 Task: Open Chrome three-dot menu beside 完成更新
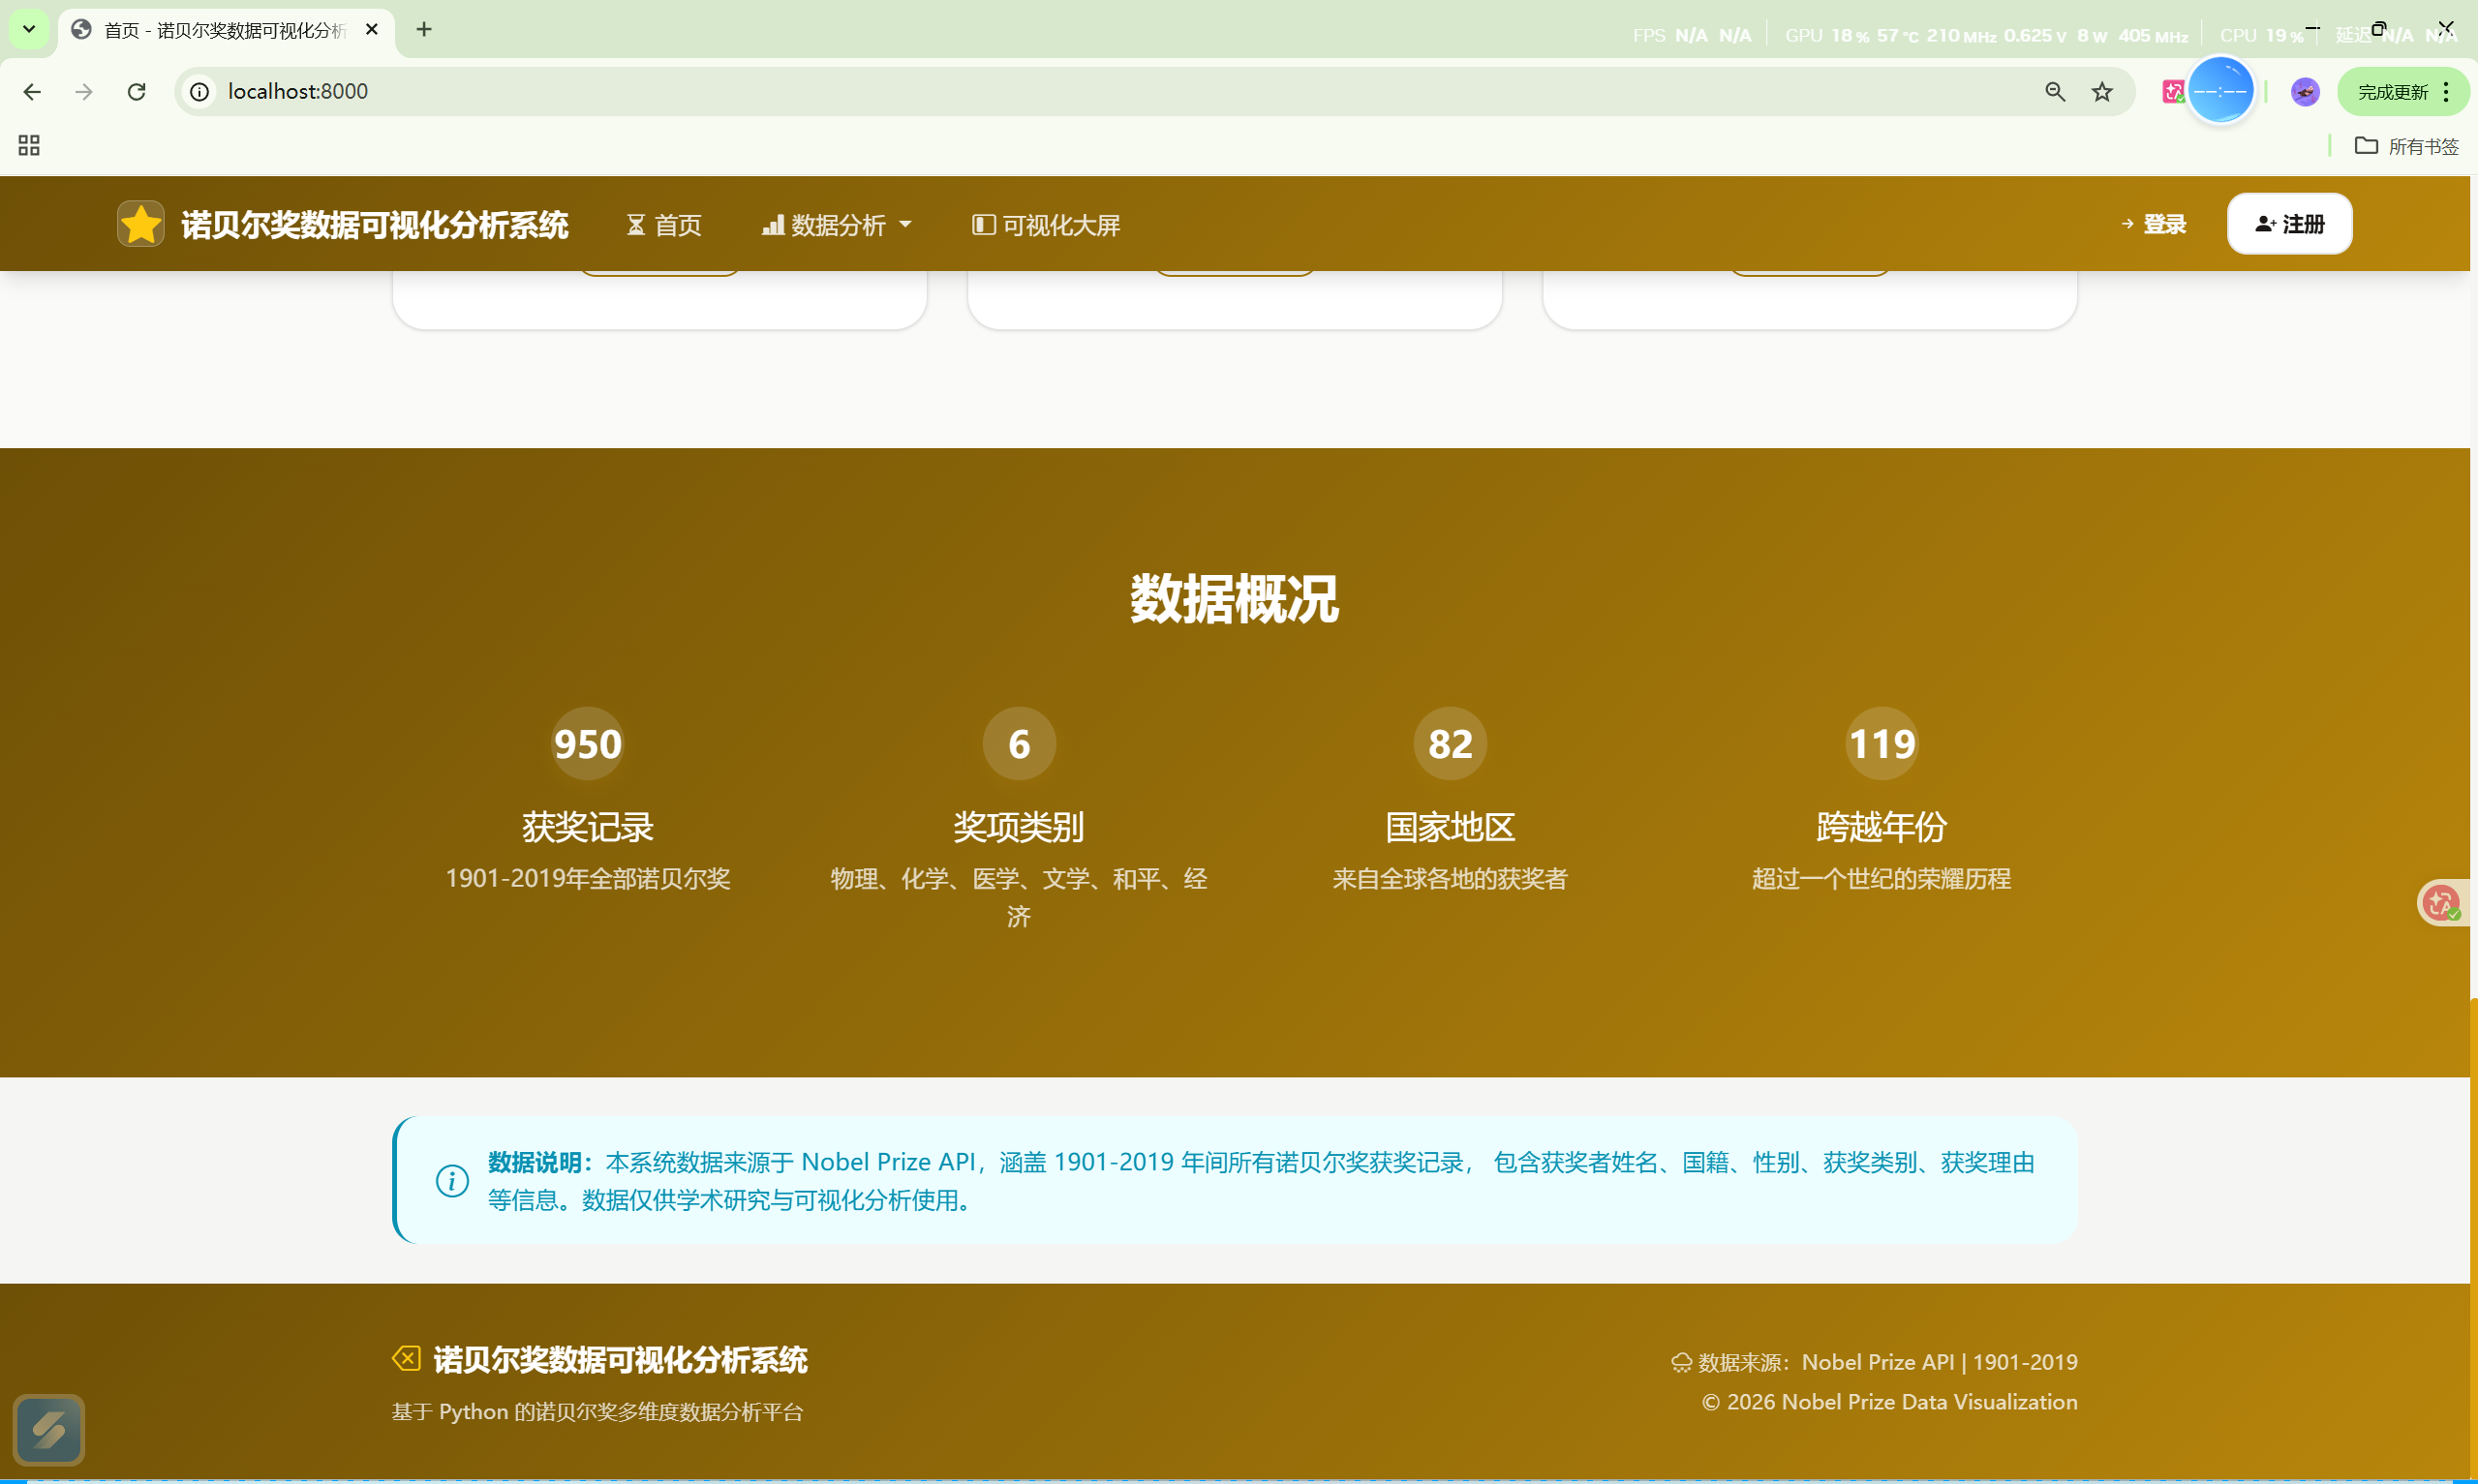point(2446,92)
